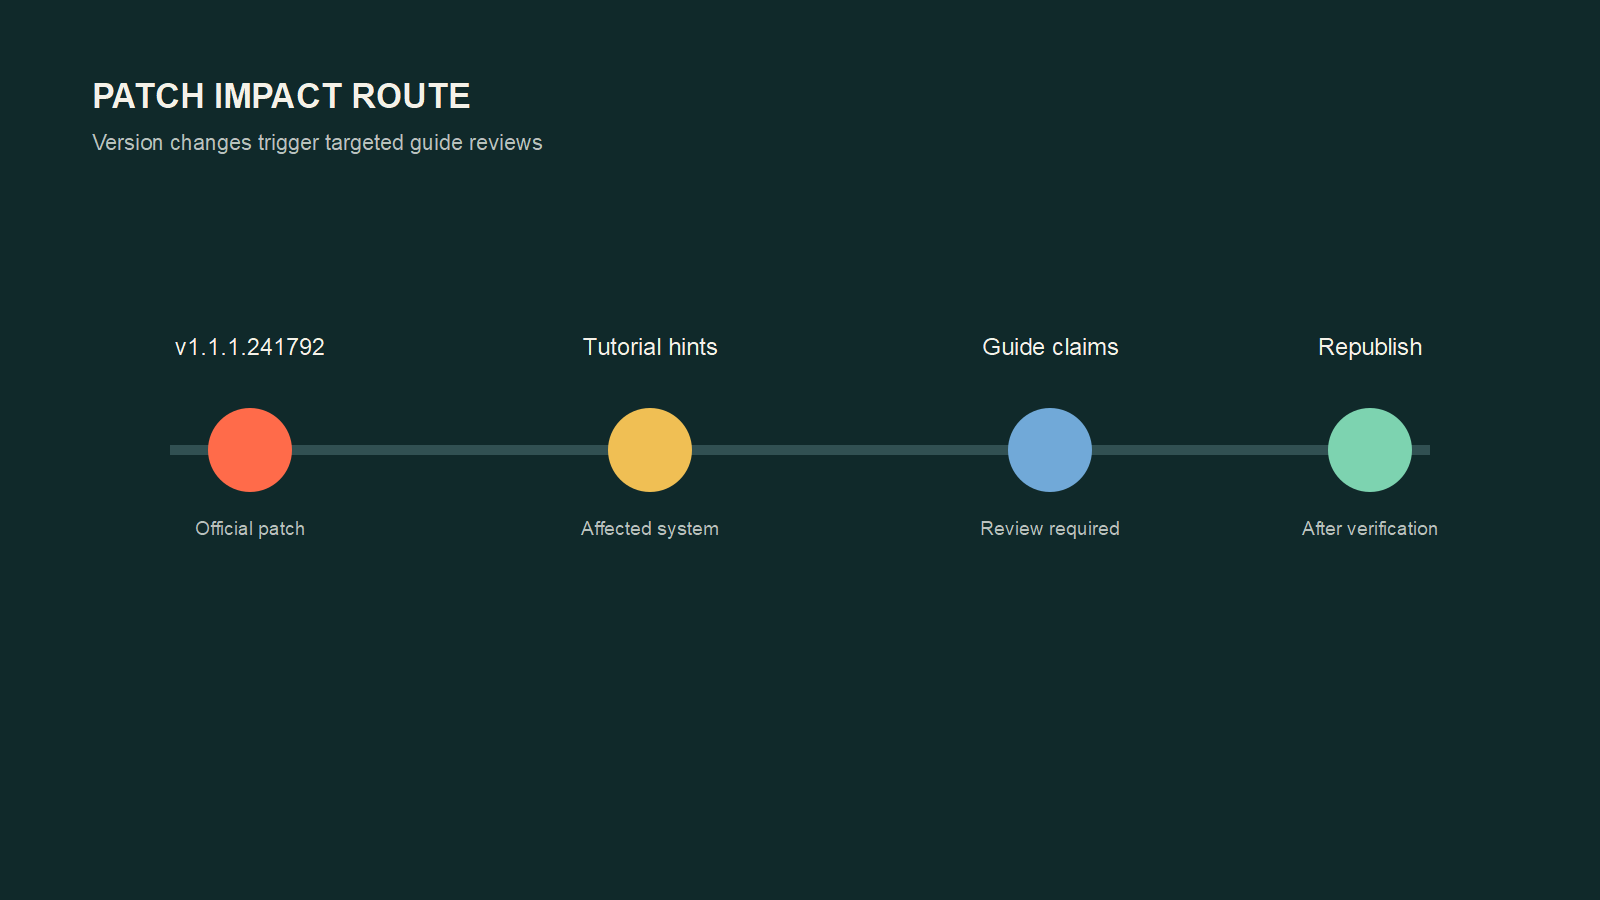Select the Guide claims label
The image size is (1600, 900).
coord(1050,347)
